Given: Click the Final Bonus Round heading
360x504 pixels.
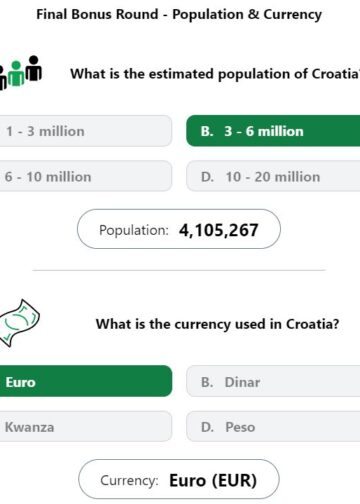Looking at the screenshot, I should coord(179,14).
